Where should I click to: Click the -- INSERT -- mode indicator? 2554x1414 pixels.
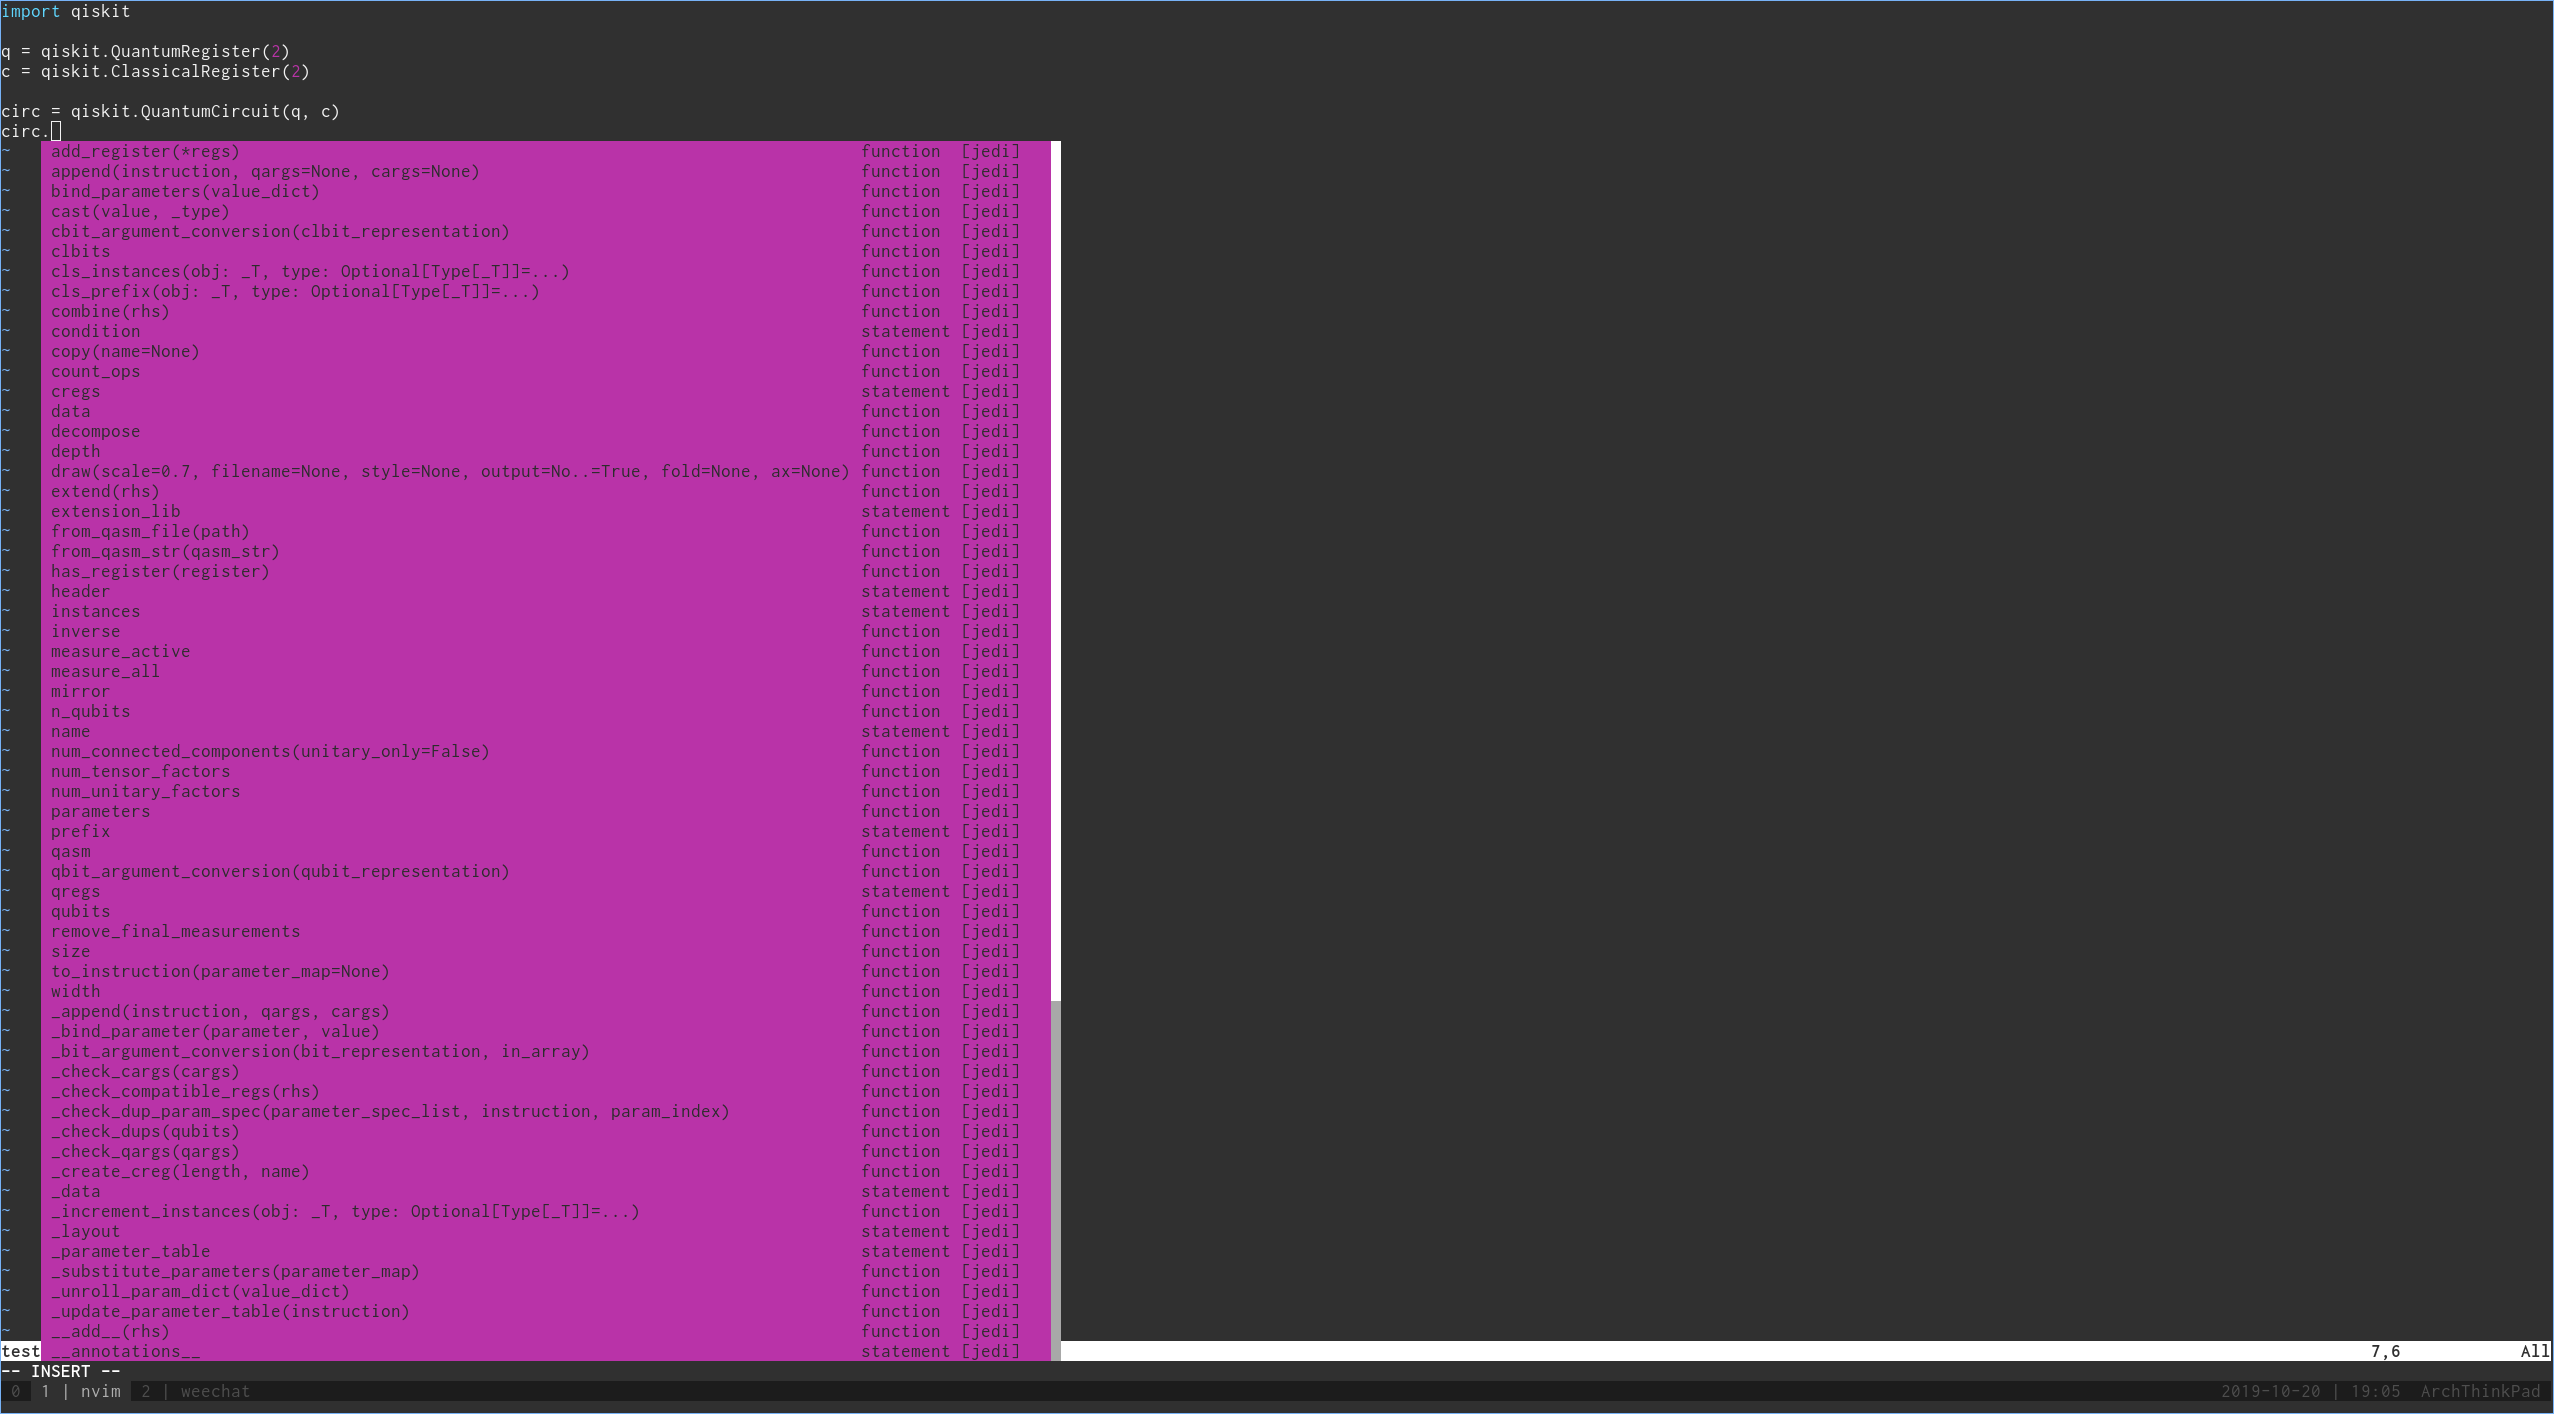tap(58, 1371)
